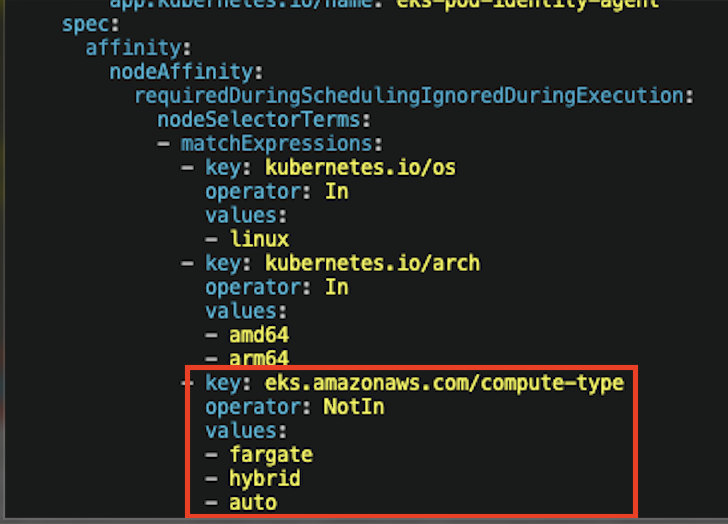Click the 'spec:' line
The image size is (728, 524).
click(91, 25)
